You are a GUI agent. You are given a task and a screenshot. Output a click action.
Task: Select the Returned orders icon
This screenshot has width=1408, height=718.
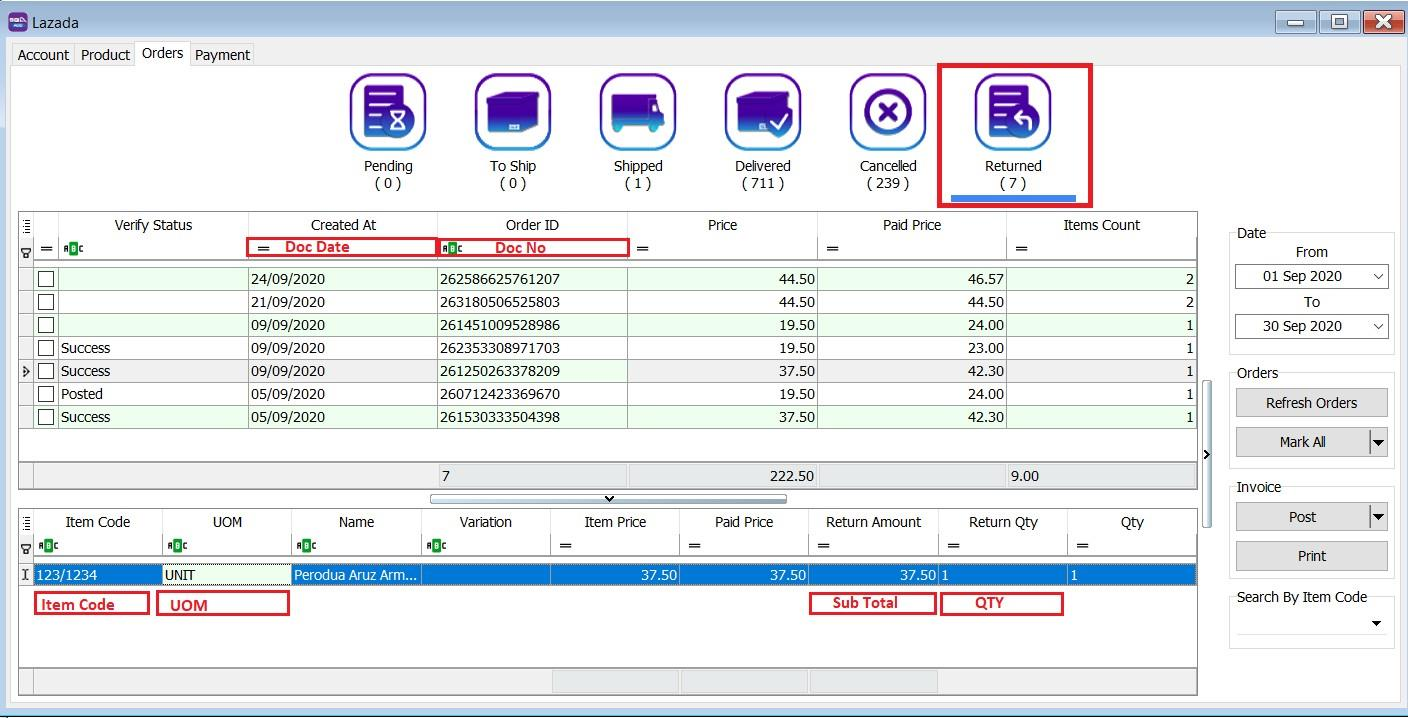pos(1013,113)
